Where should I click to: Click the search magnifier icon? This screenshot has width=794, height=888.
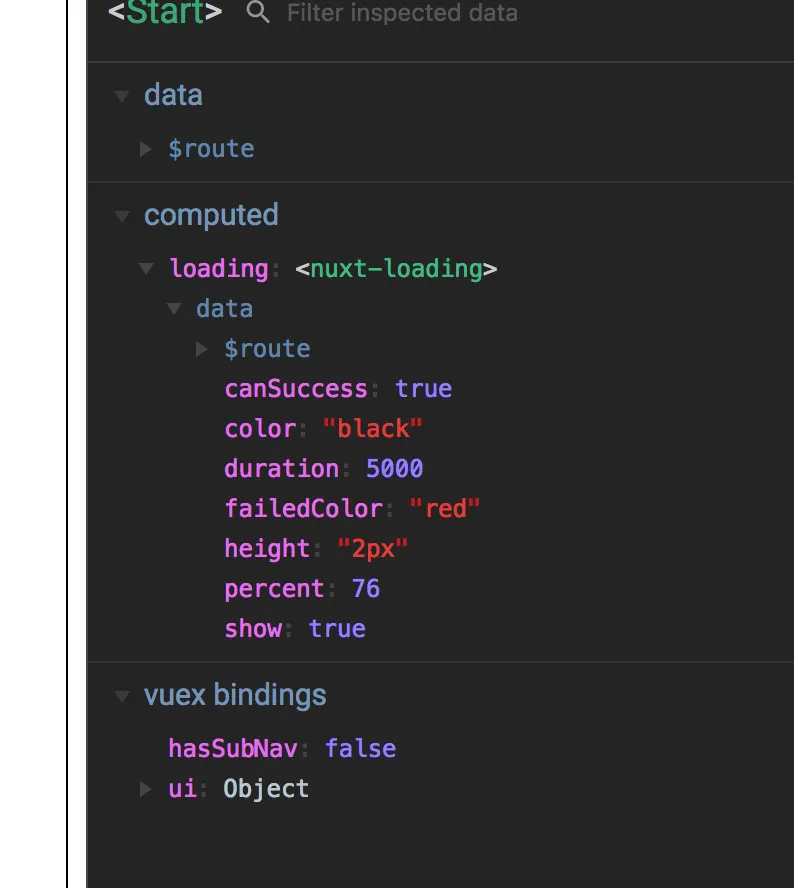tap(258, 13)
